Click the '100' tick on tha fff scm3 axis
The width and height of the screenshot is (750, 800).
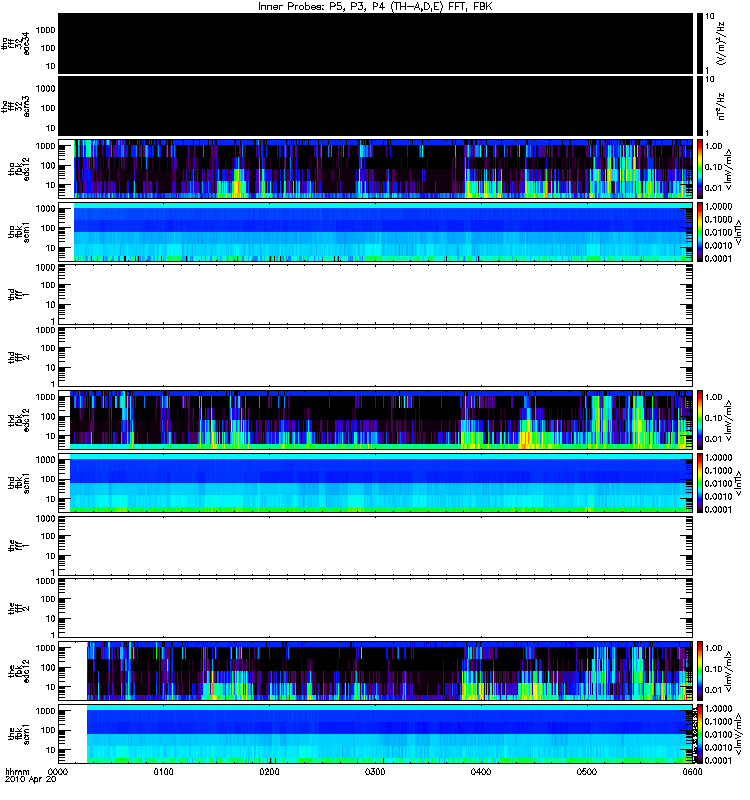48,108
